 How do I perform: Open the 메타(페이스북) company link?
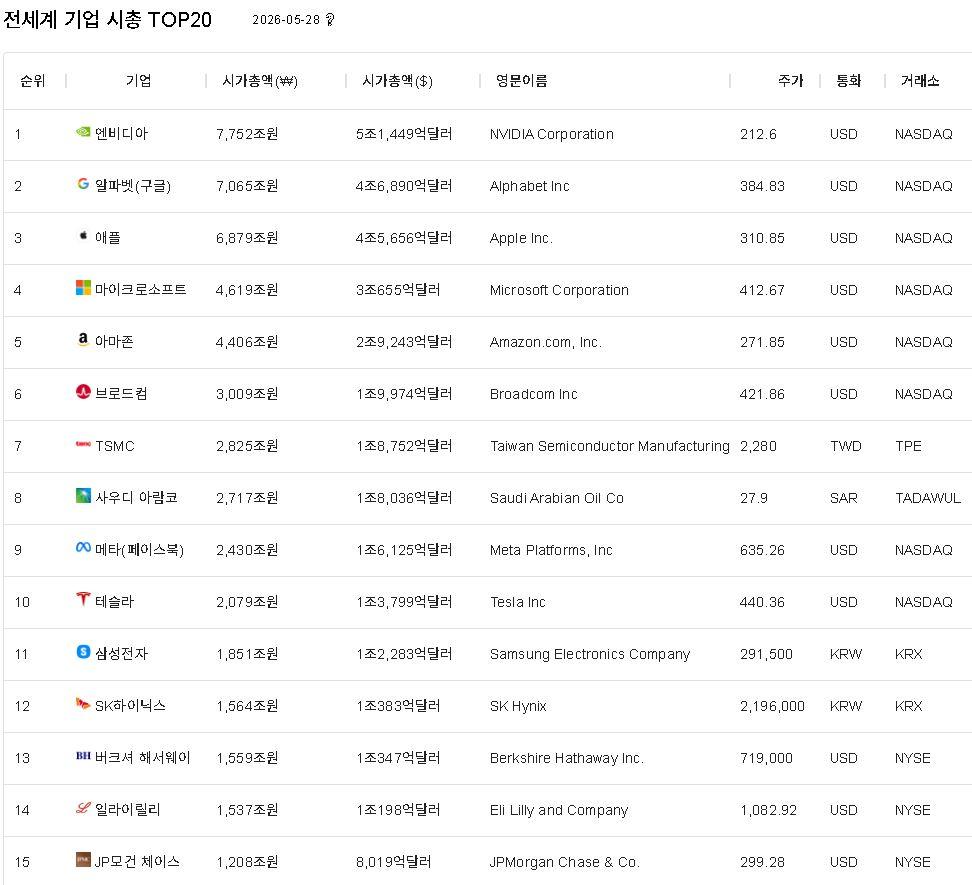tap(139, 549)
